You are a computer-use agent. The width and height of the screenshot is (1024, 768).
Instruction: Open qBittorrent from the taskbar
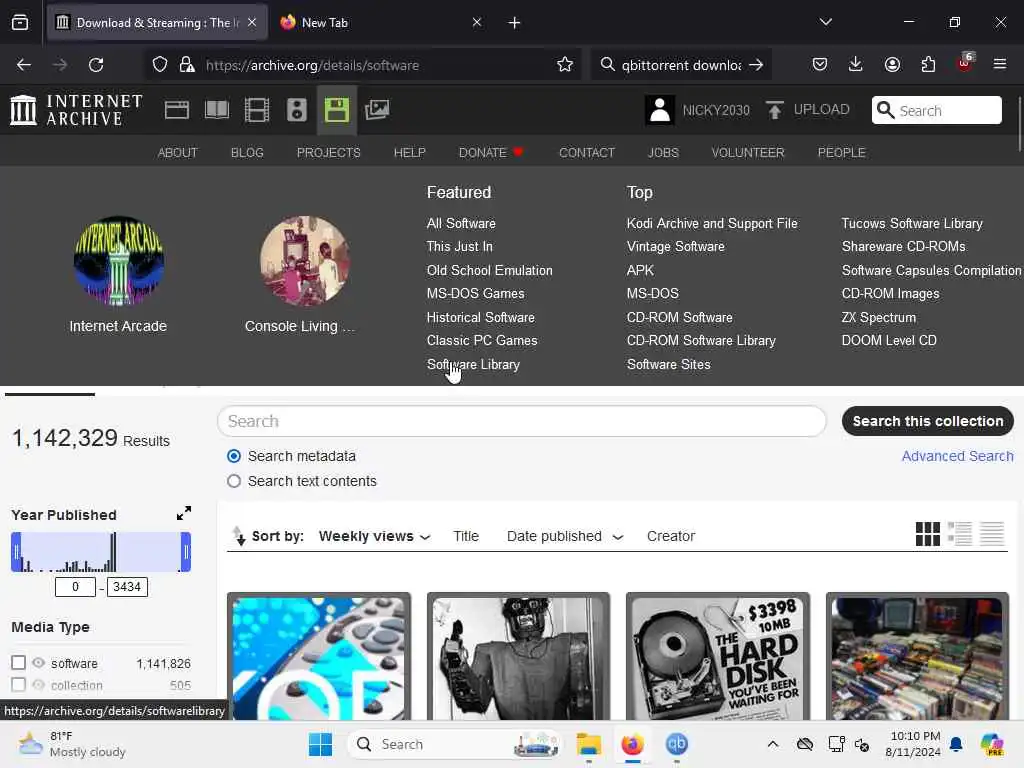677,744
